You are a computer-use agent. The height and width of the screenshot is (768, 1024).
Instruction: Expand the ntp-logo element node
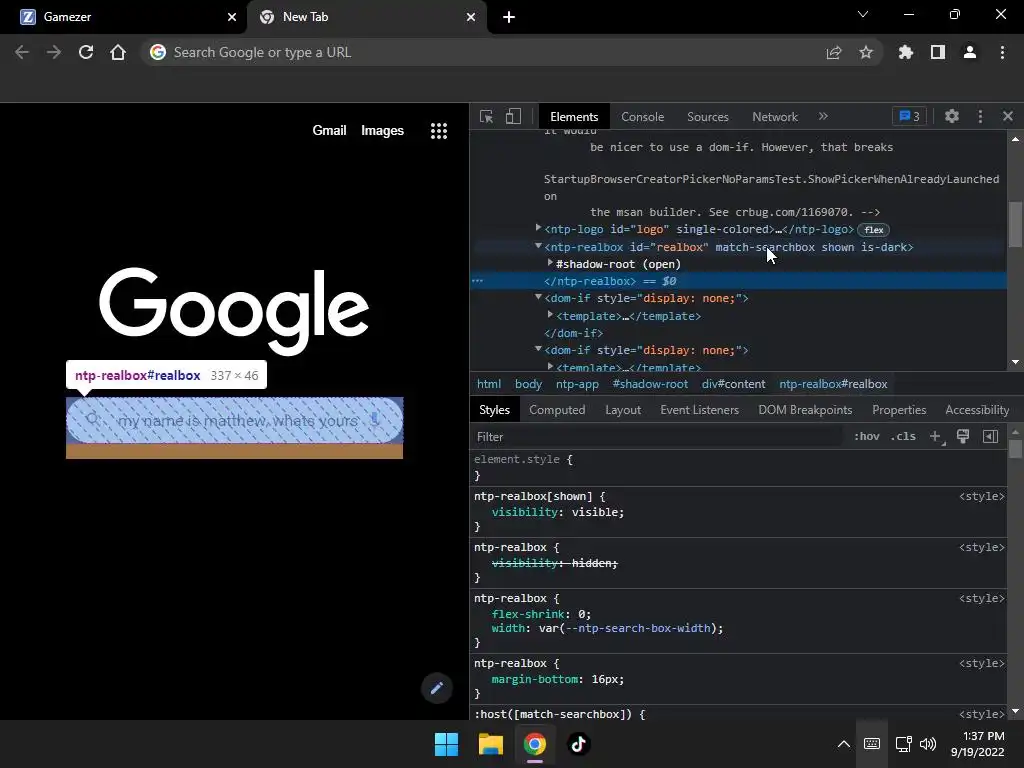[538, 228]
